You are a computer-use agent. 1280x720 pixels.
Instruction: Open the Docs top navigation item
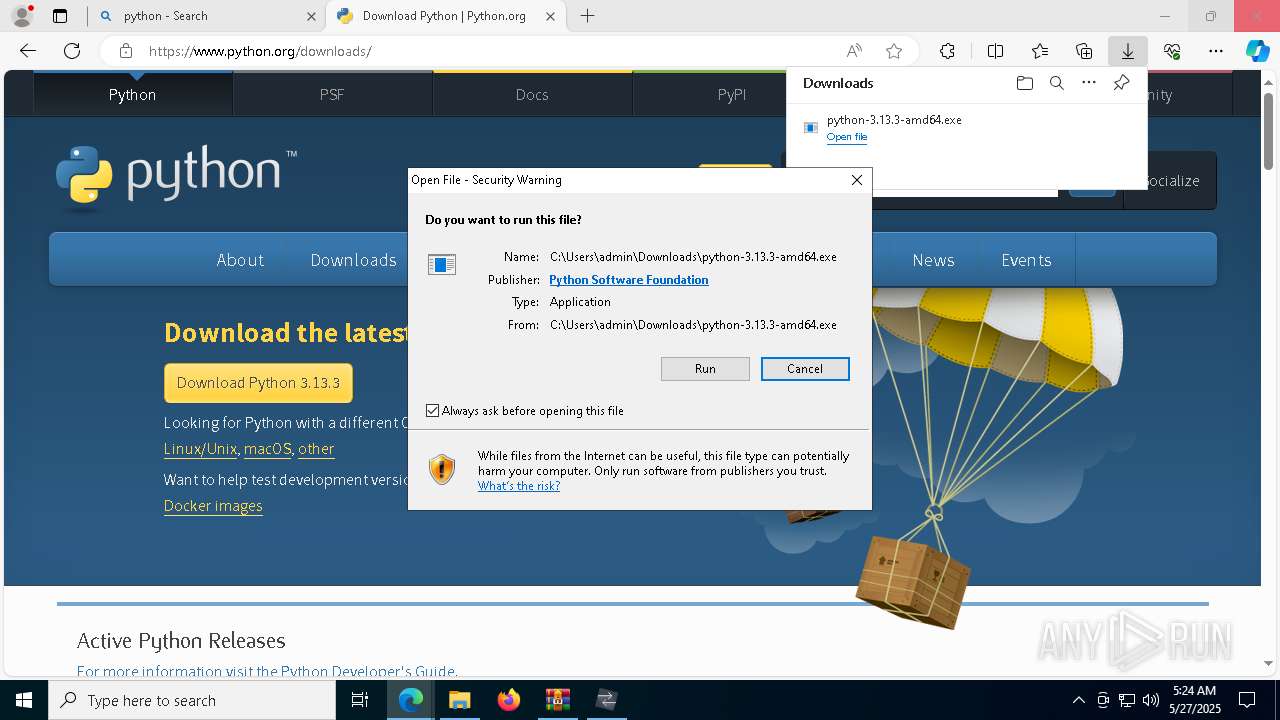click(532, 94)
